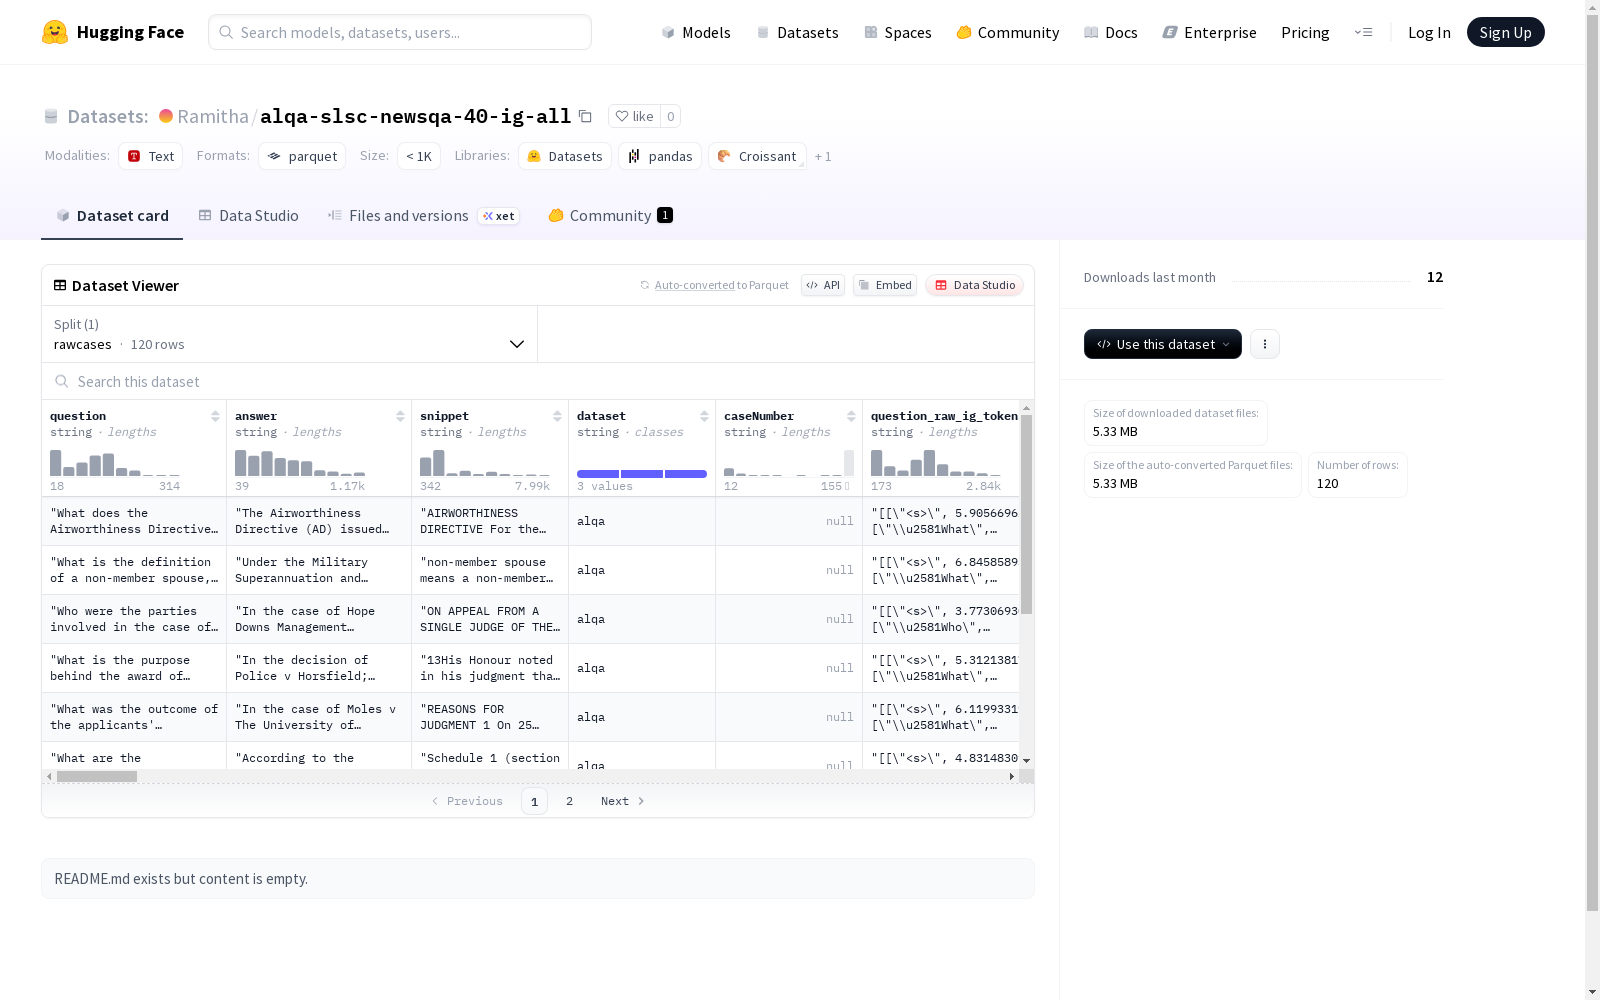Click the question column length histogram
1600x1000 pixels.
[115, 462]
